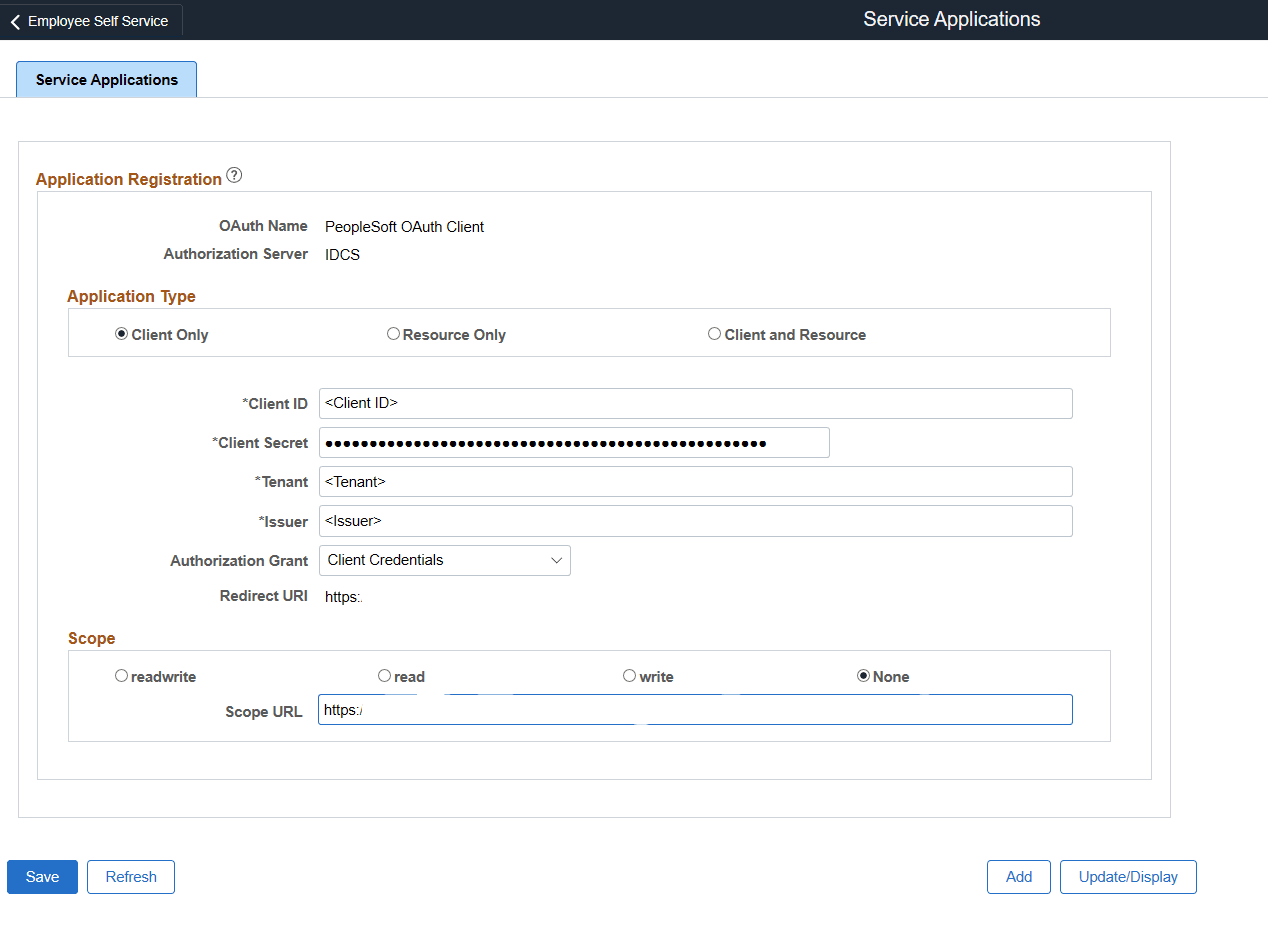
Task: Switch to the Service Applications tab
Action: (x=106, y=79)
